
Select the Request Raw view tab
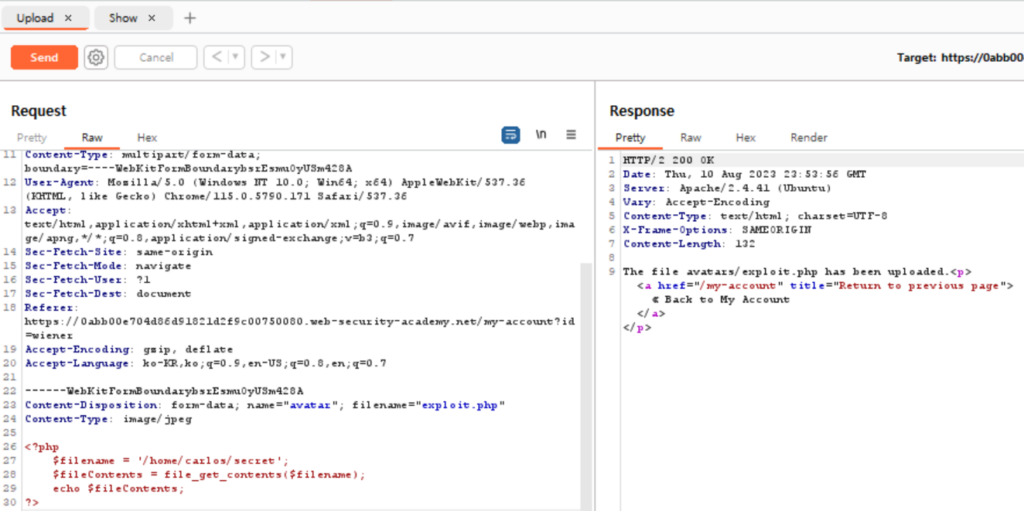click(92, 138)
